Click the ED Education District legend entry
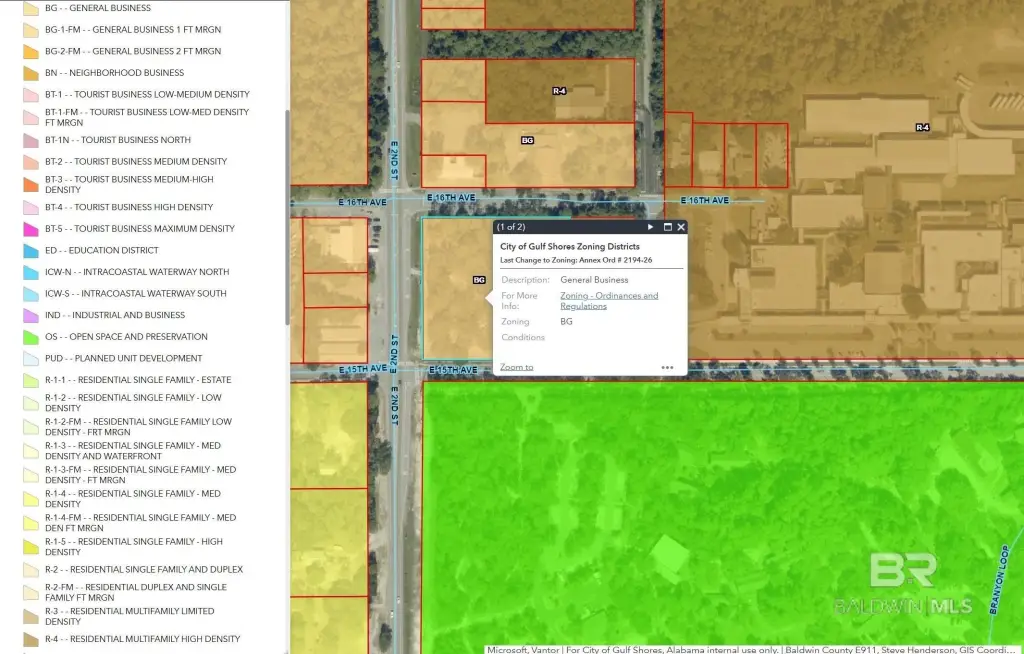Viewport: 1024px width, 654px height. coord(101,250)
